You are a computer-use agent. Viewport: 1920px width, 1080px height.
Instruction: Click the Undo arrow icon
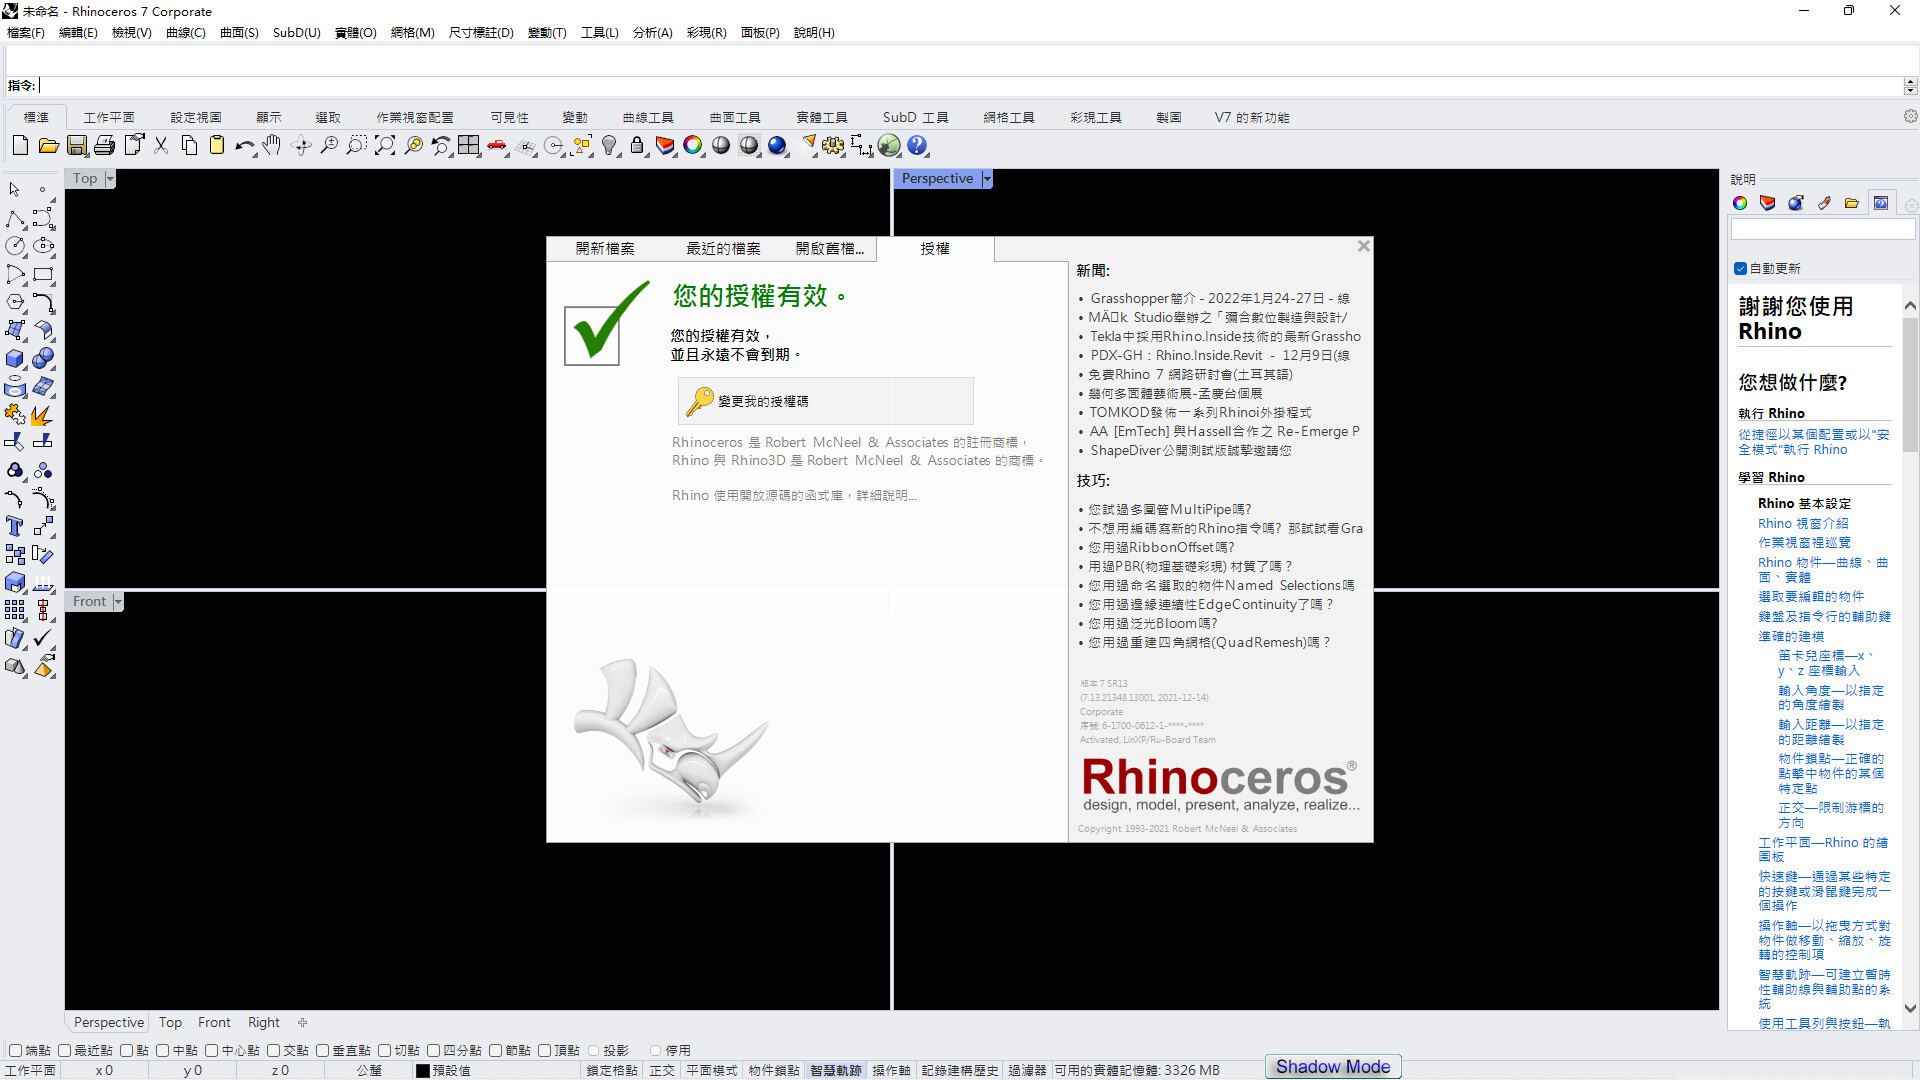coord(243,146)
